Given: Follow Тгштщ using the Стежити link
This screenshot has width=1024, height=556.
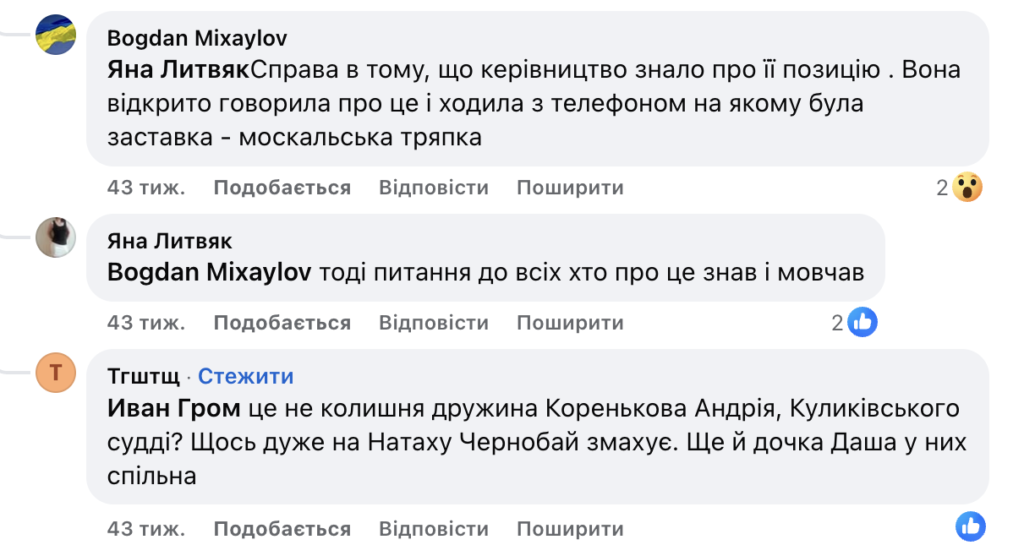Looking at the screenshot, I should (246, 376).
